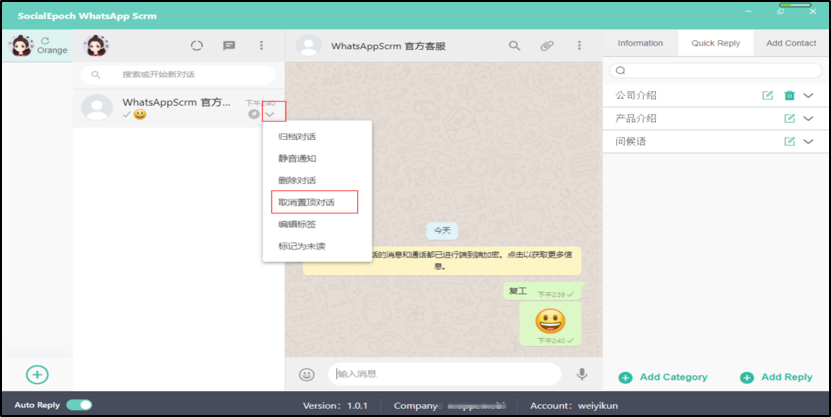Add a new WhatsApp account

pos(37,375)
